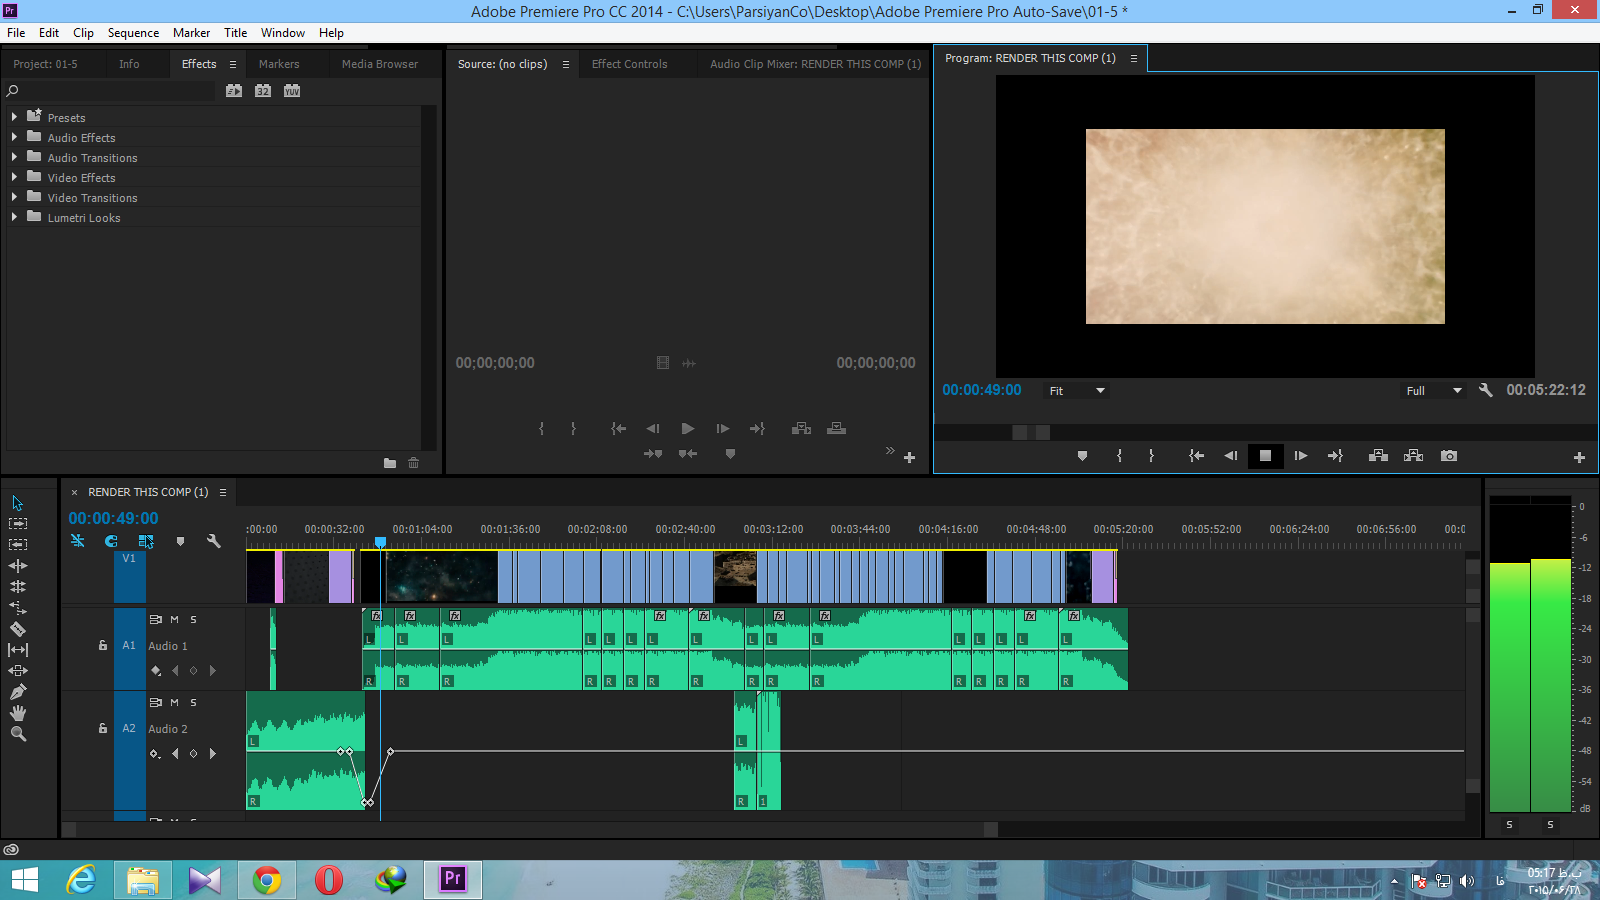Select the Razor tool

click(18, 628)
